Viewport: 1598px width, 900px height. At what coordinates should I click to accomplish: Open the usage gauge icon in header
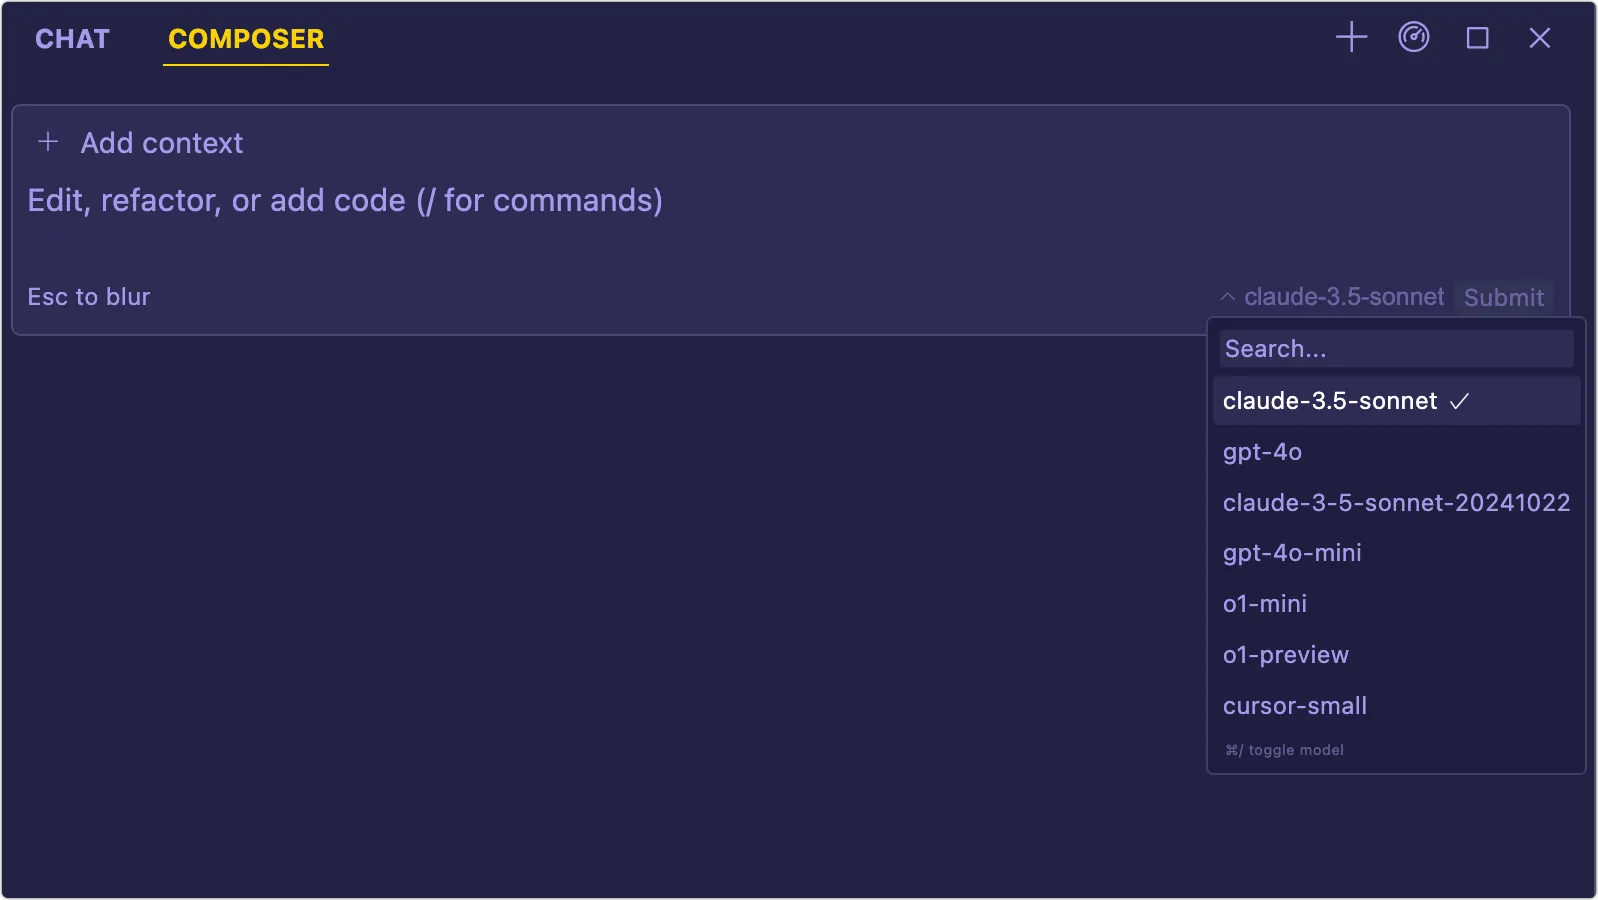tap(1414, 38)
